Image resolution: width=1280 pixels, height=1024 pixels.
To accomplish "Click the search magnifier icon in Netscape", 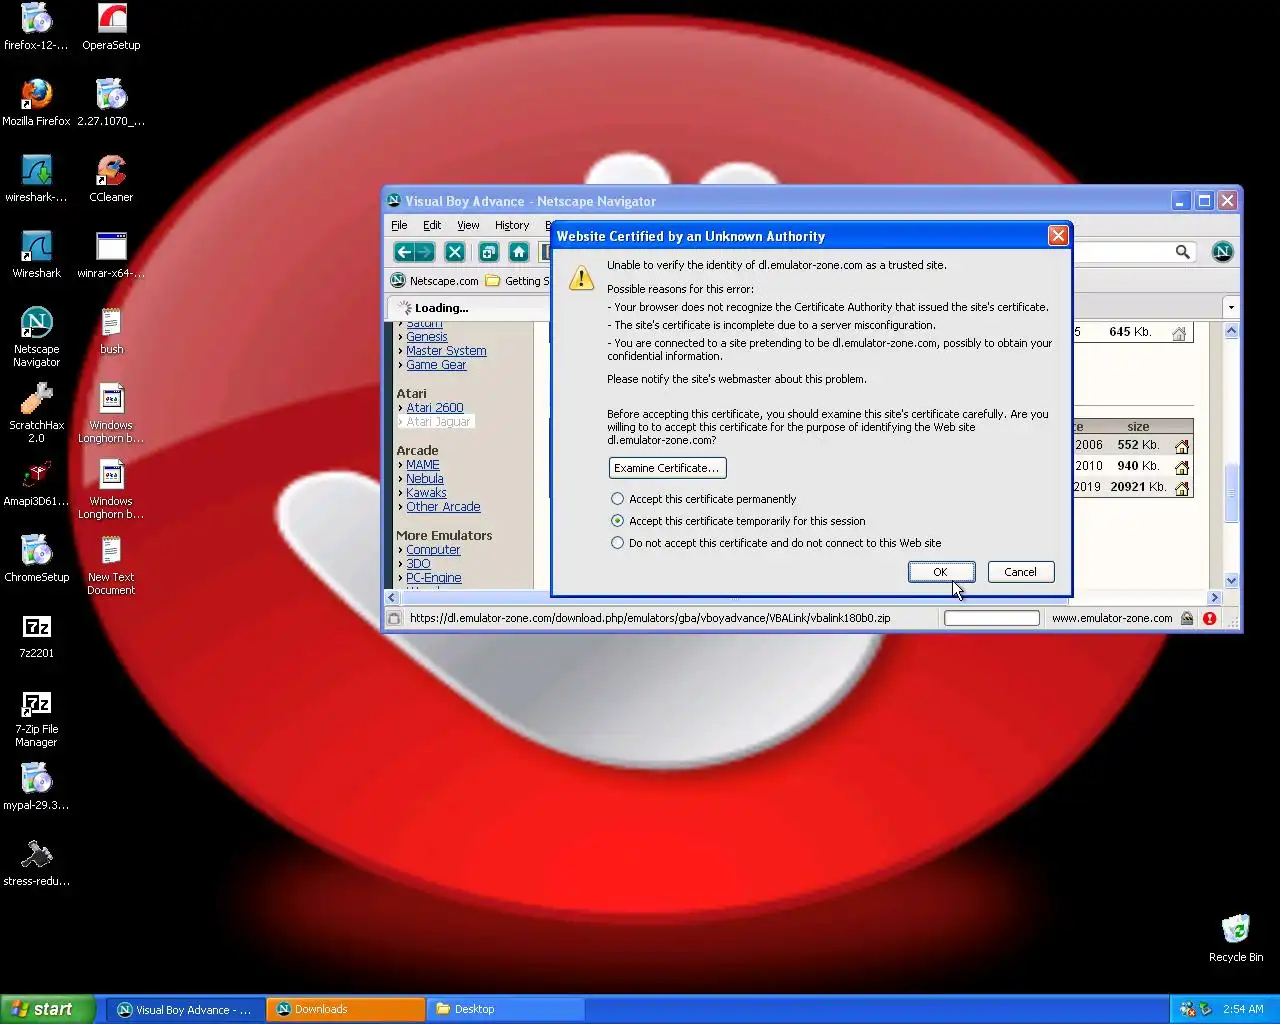I will tap(1183, 252).
